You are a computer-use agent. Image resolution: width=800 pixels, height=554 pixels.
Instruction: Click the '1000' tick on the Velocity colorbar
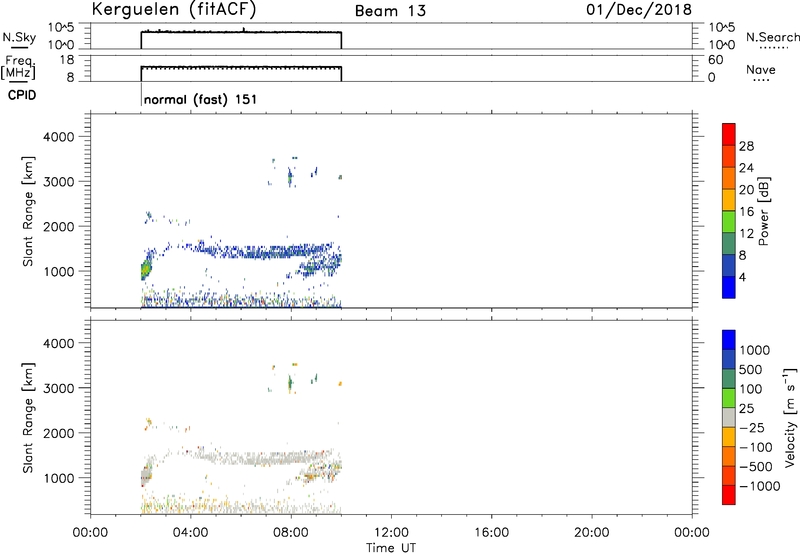pos(755,350)
